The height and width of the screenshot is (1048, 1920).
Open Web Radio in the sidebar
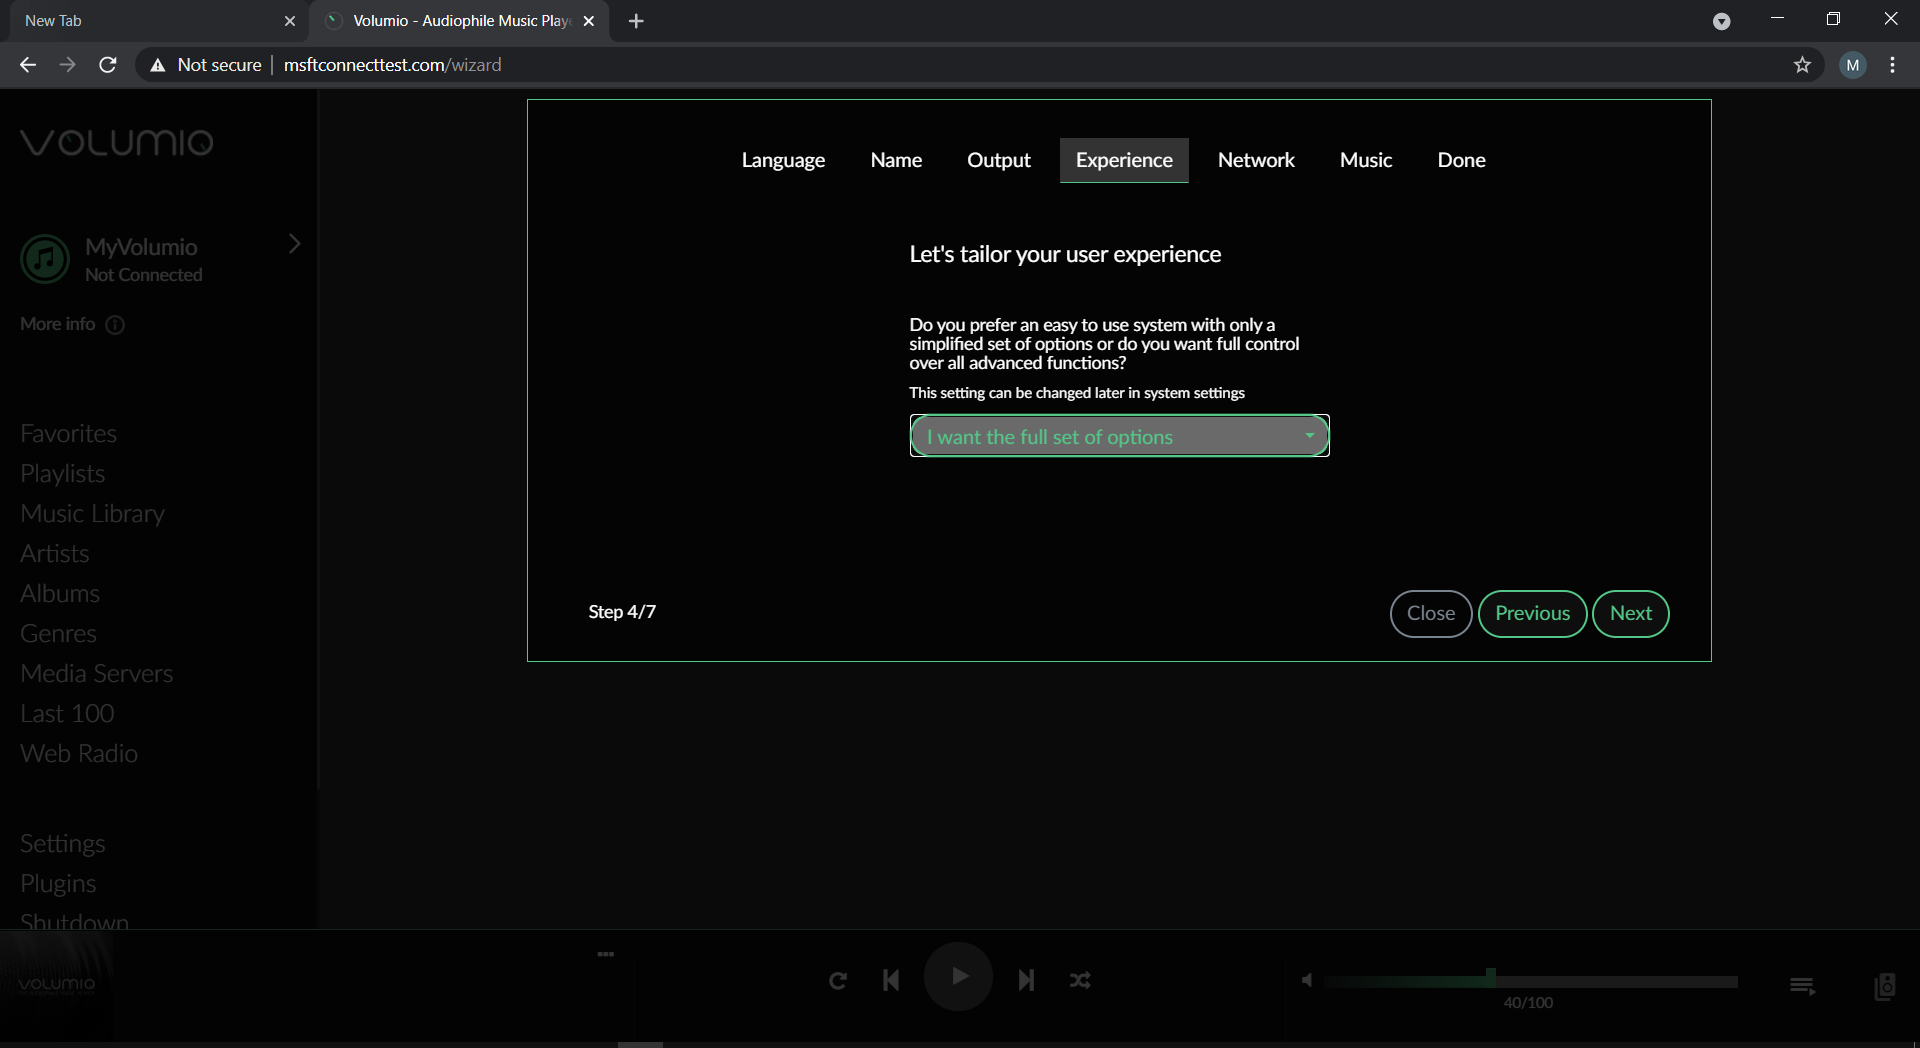tap(79, 754)
